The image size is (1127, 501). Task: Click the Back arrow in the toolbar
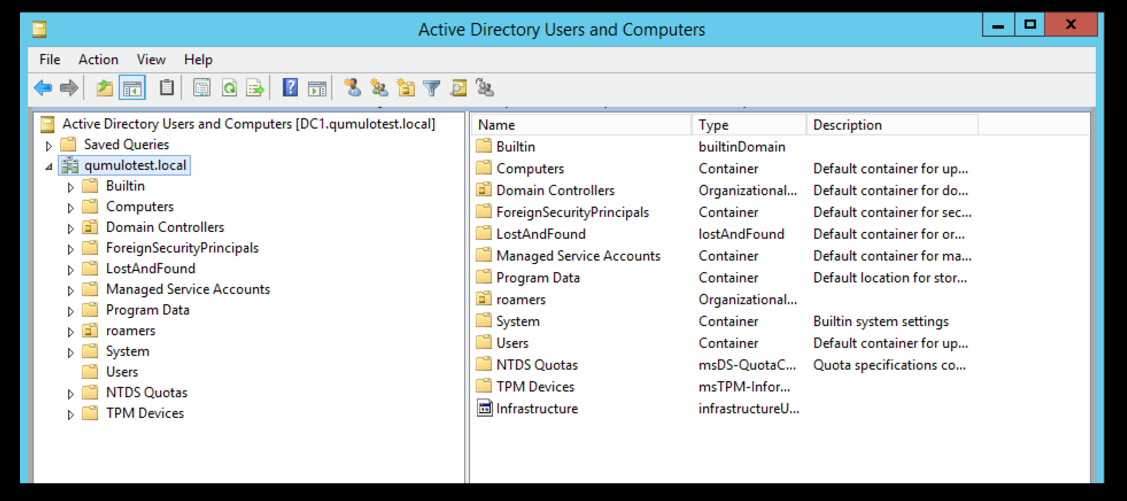point(43,88)
